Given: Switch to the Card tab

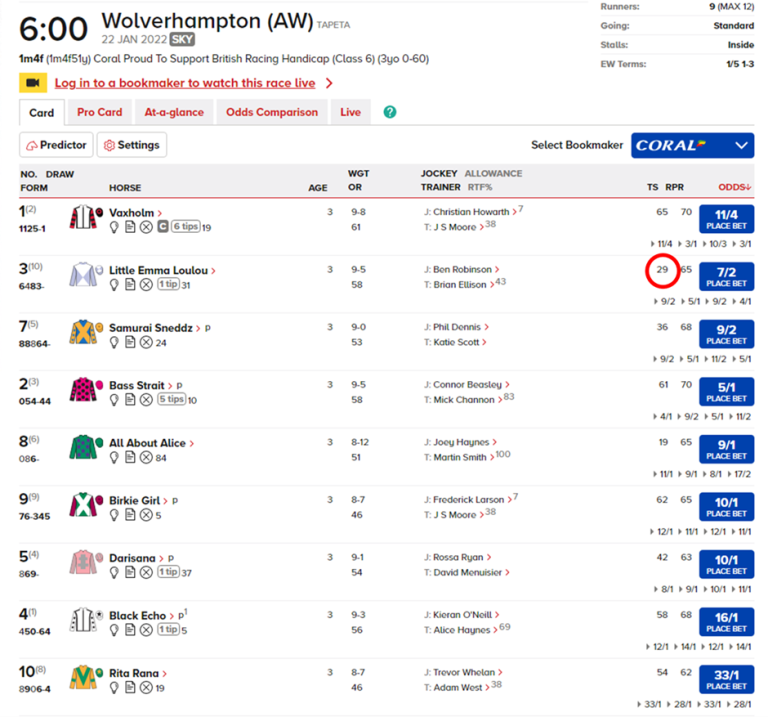Looking at the screenshot, I should click(x=42, y=113).
